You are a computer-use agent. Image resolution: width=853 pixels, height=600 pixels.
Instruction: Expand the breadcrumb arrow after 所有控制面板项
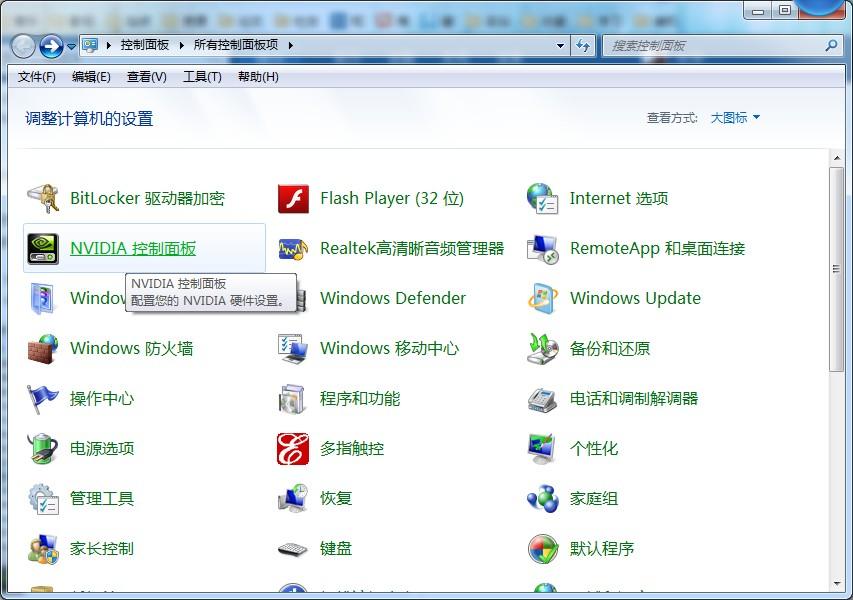click(x=291, y=46)
